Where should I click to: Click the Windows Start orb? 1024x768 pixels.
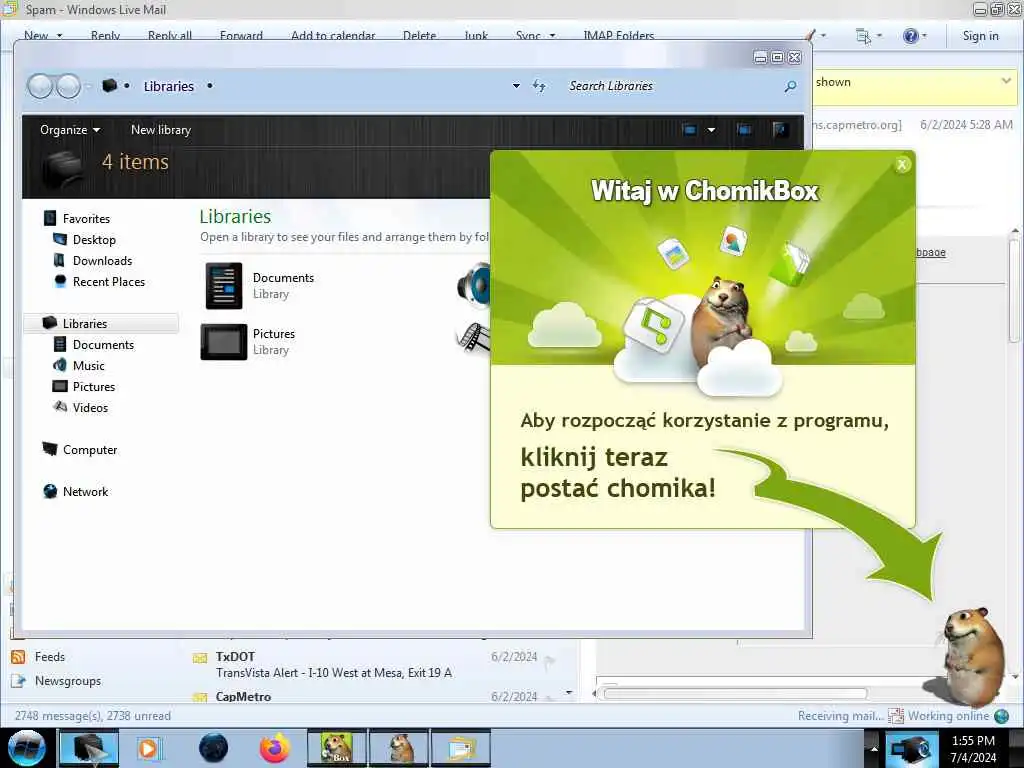click(x=27, y=748)
